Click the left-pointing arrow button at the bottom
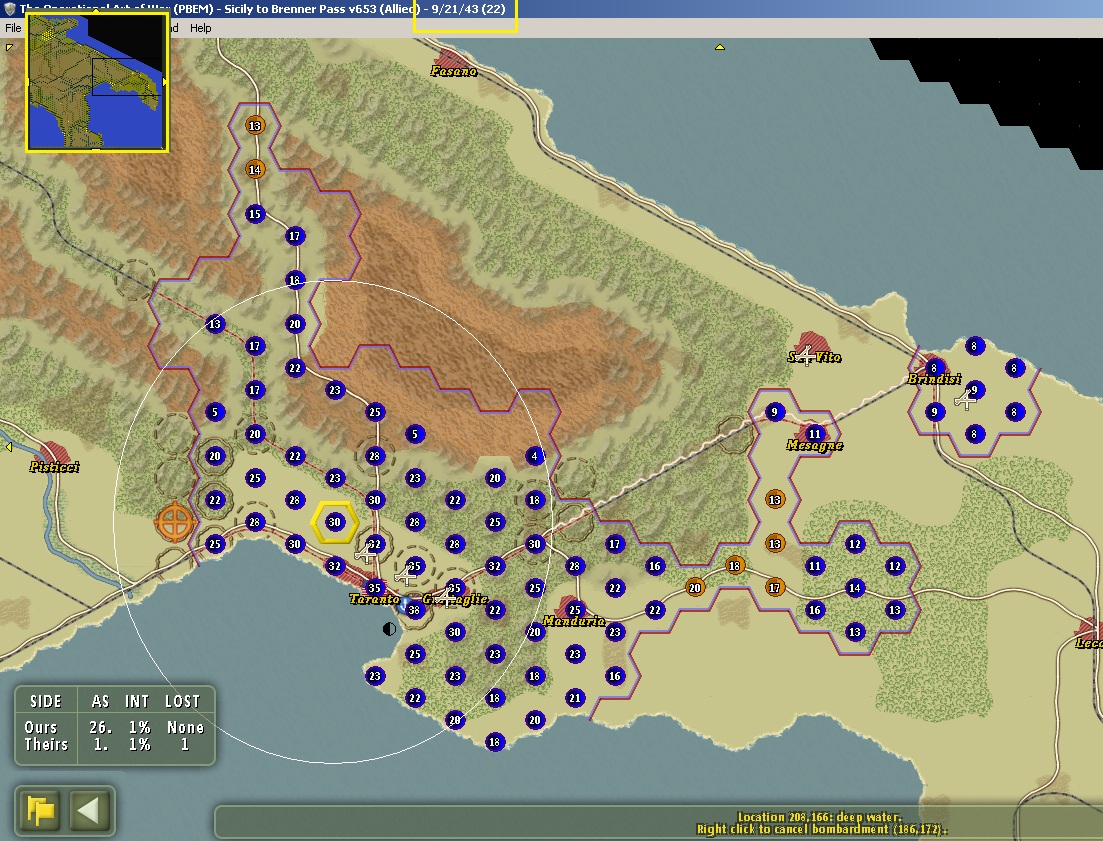Image resolution: width=1103 pixels, height=841 pixels. pos(89,811)
